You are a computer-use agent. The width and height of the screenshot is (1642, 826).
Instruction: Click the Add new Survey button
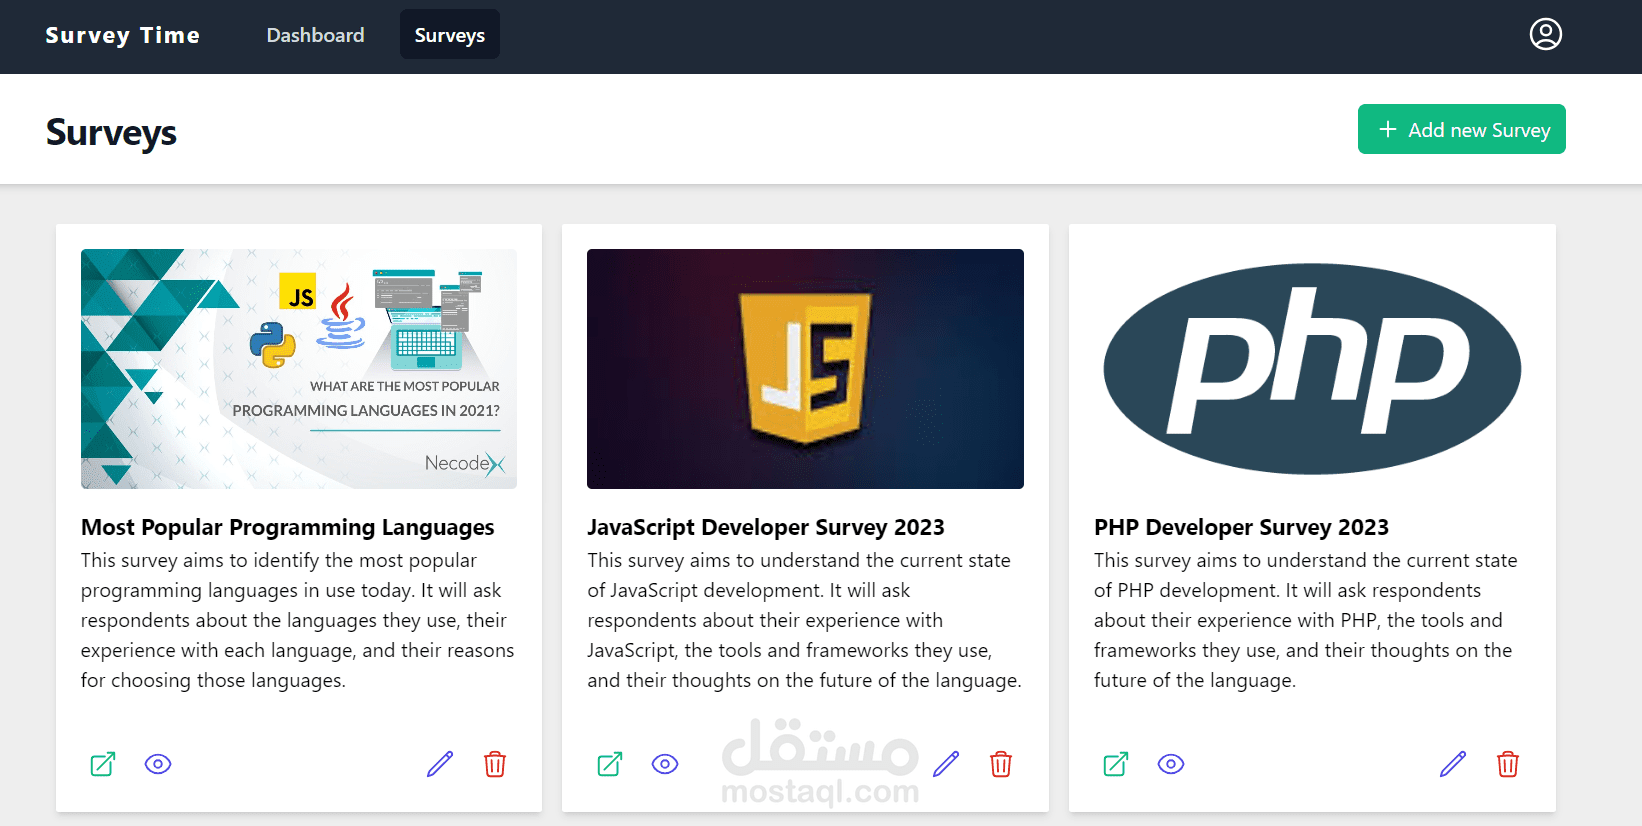[x=1462, y=129]
